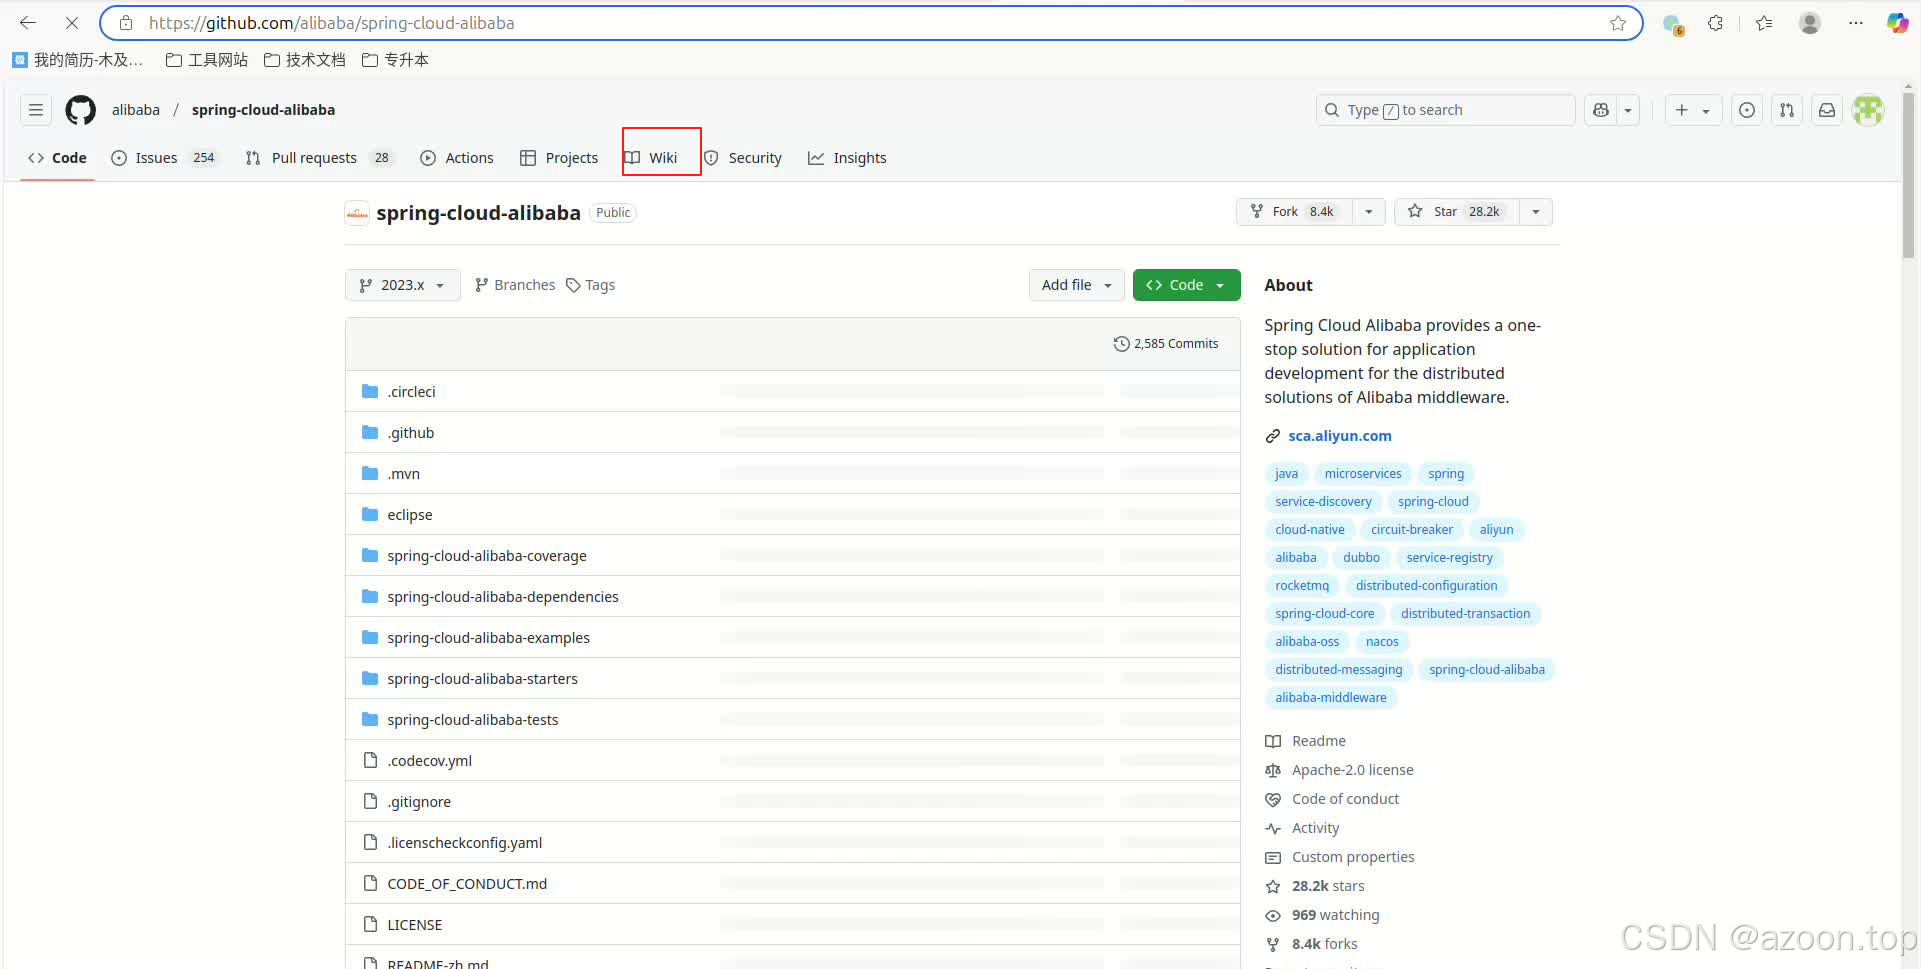
Task: View Branches list
Action: click(x=515, y=285)
